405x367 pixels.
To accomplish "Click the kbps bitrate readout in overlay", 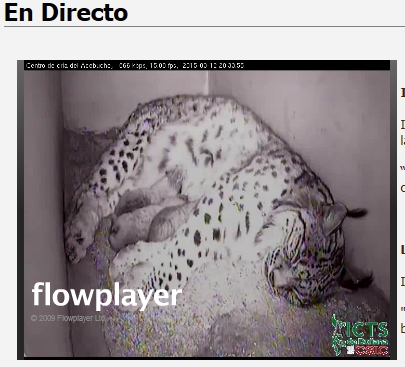I will pos(132,65).
